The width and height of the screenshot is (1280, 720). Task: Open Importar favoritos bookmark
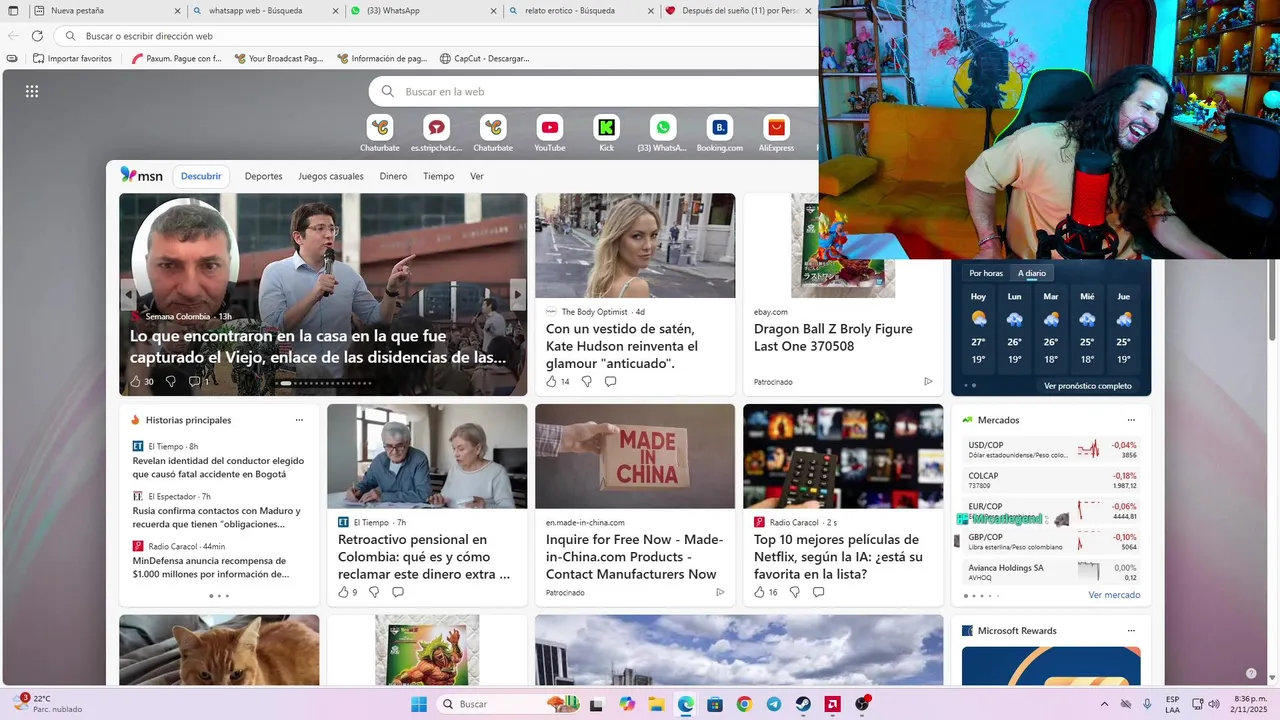[x=72, y=58]
